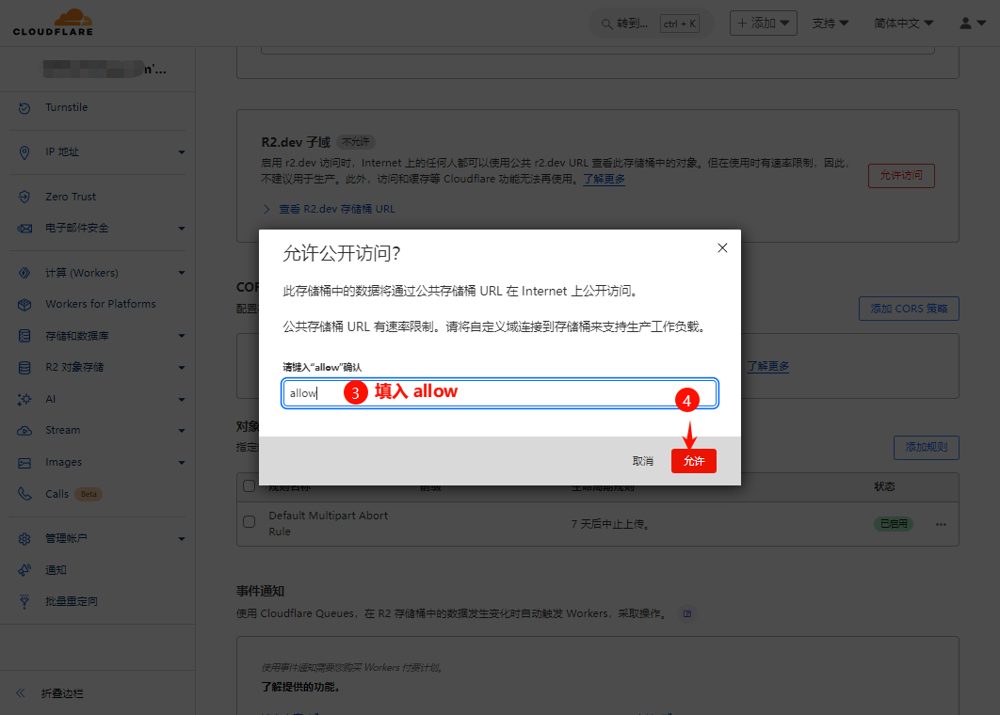Open Workers for Platforms menu item
Screen dimensions: 1000x715
[x=100, y=304]
